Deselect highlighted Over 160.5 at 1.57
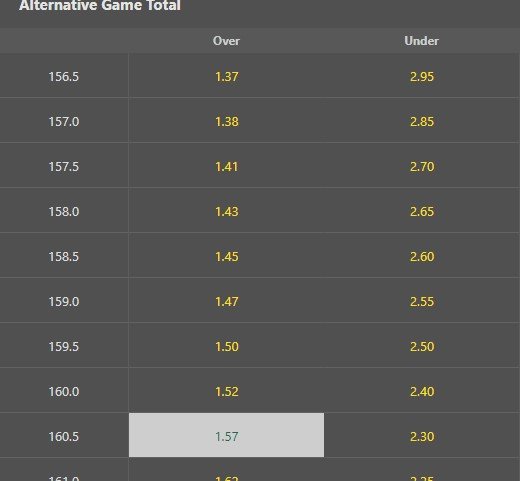520x481 pixels. tap(226, 435)
